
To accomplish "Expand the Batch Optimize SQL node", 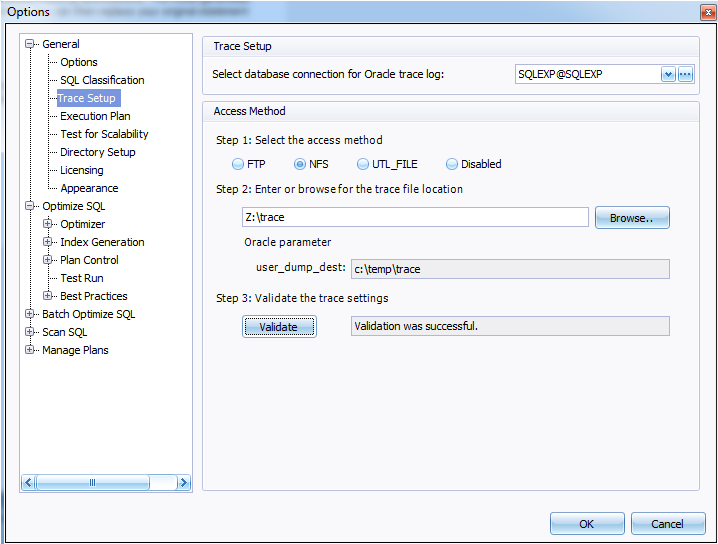I will click(x=31, y=314).
